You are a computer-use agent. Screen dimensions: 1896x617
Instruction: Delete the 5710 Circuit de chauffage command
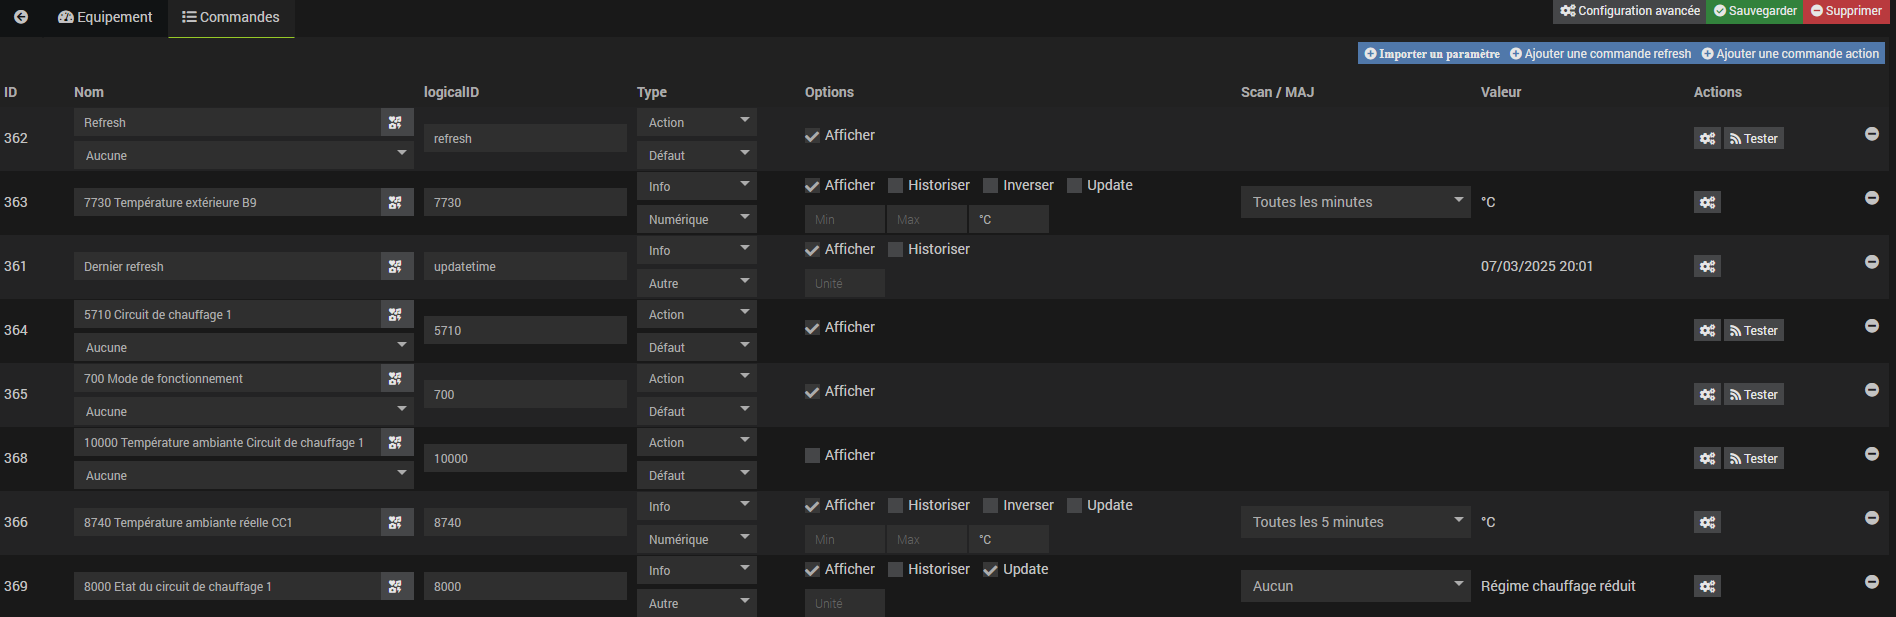tap(1871, 326)
